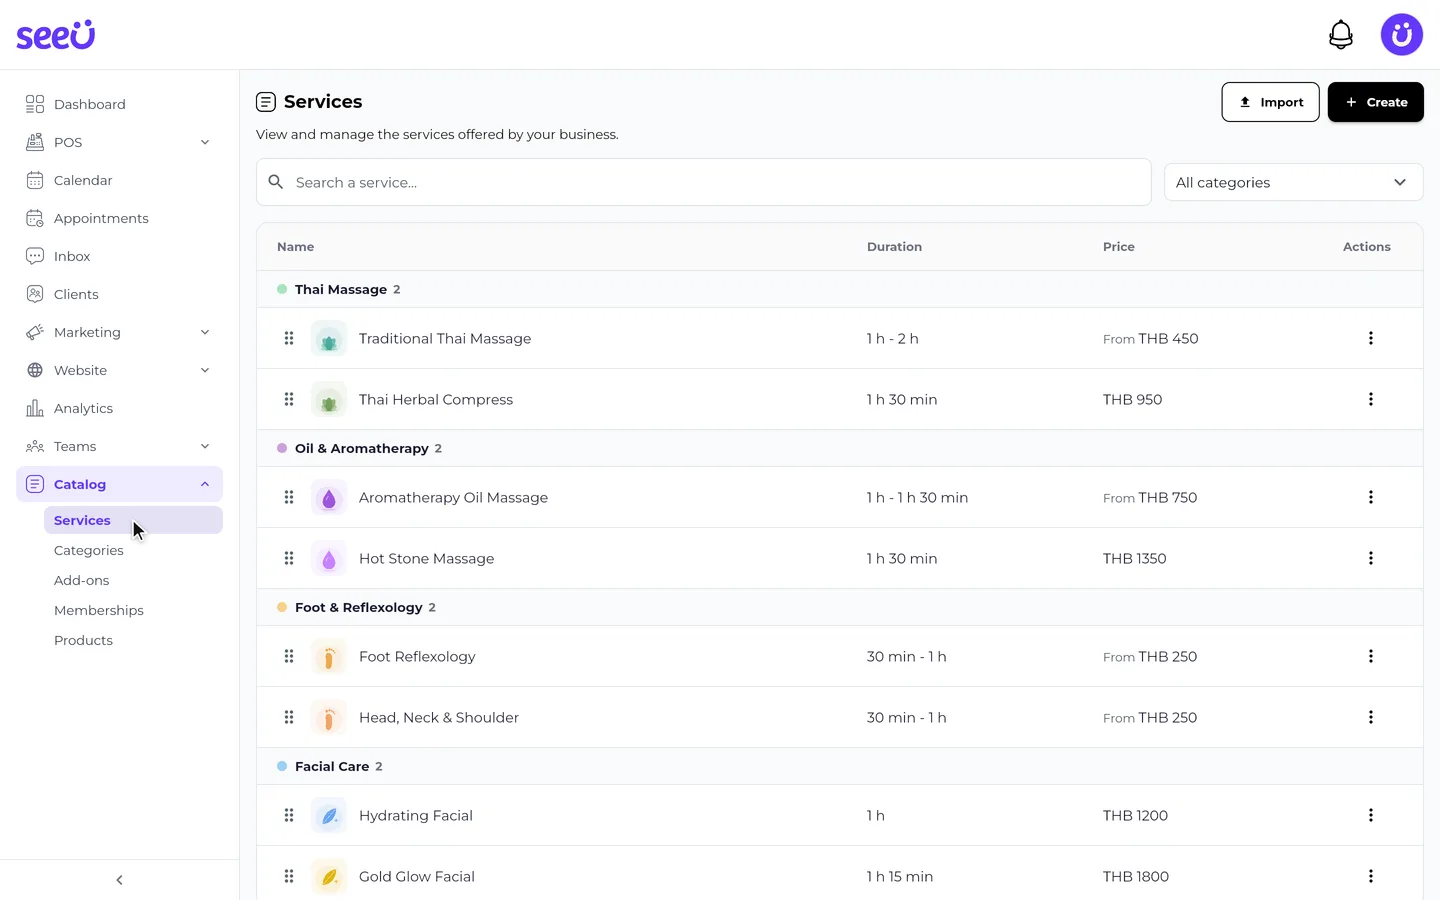The image size is (1440, 900).
Task: Open actions menu for Thai Herbal Compress
Action: click(1370, 399)
